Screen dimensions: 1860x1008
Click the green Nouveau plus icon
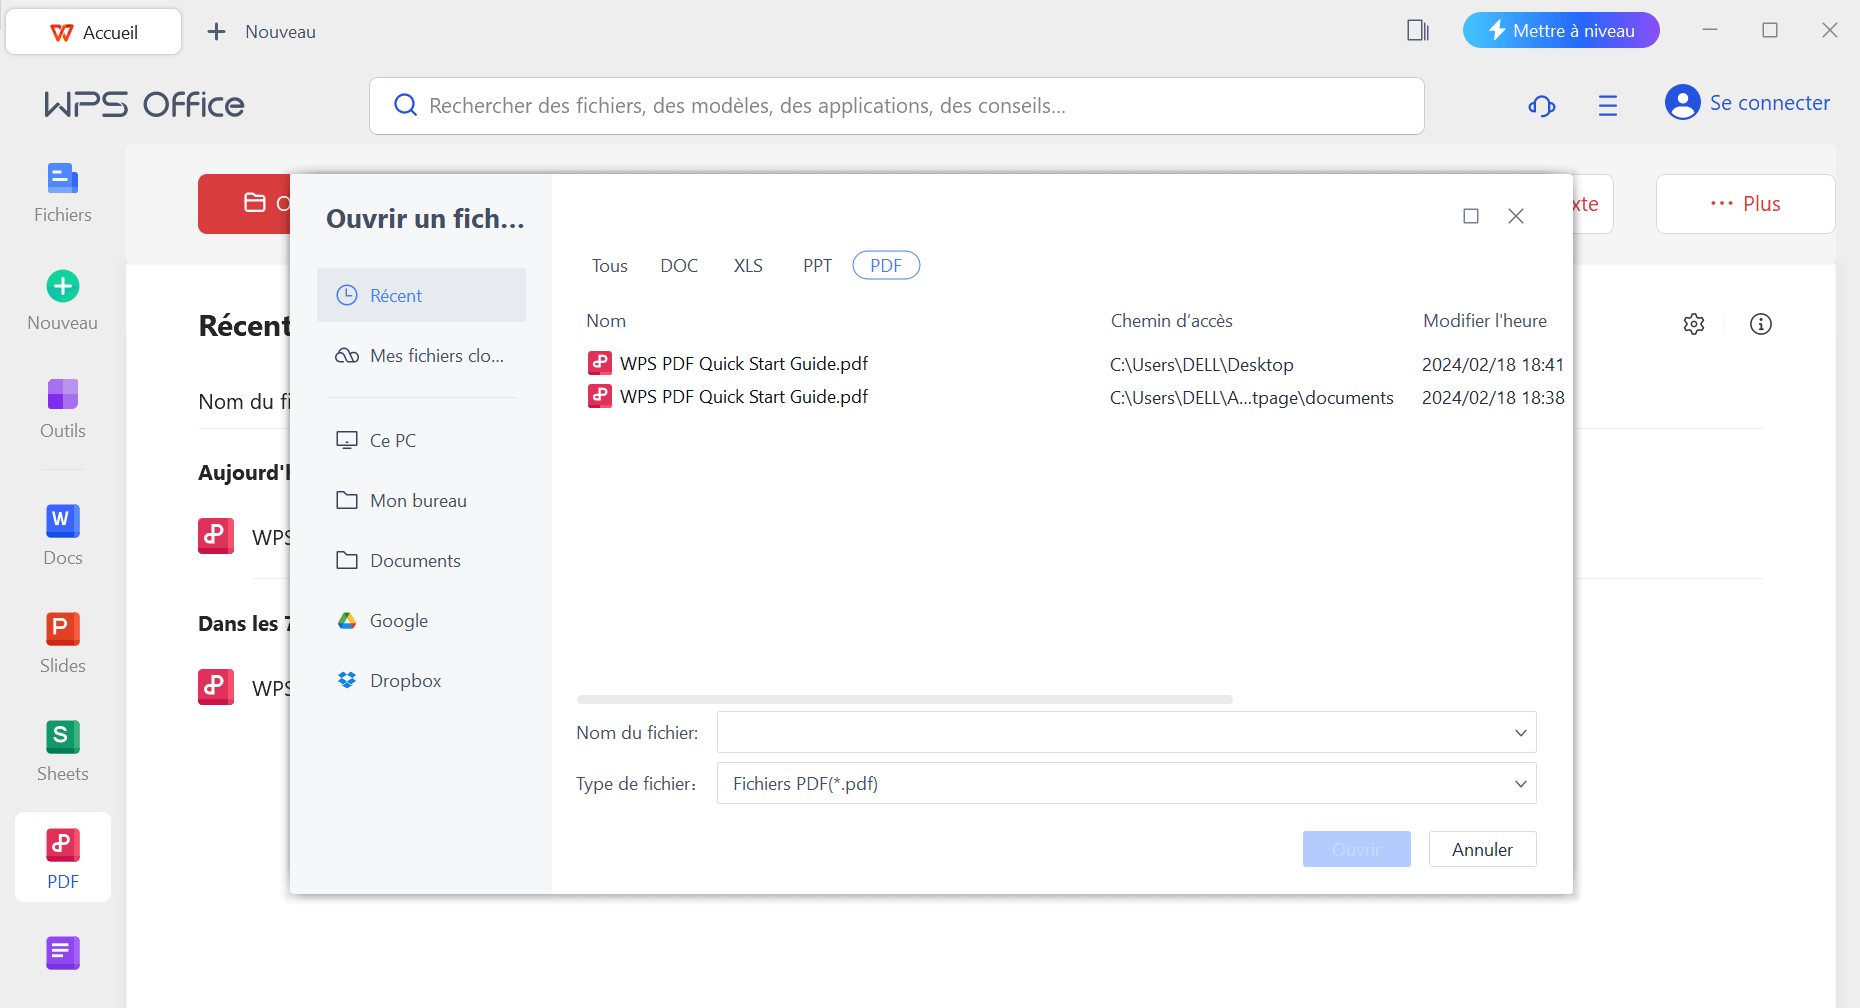[x=63, y=287]
